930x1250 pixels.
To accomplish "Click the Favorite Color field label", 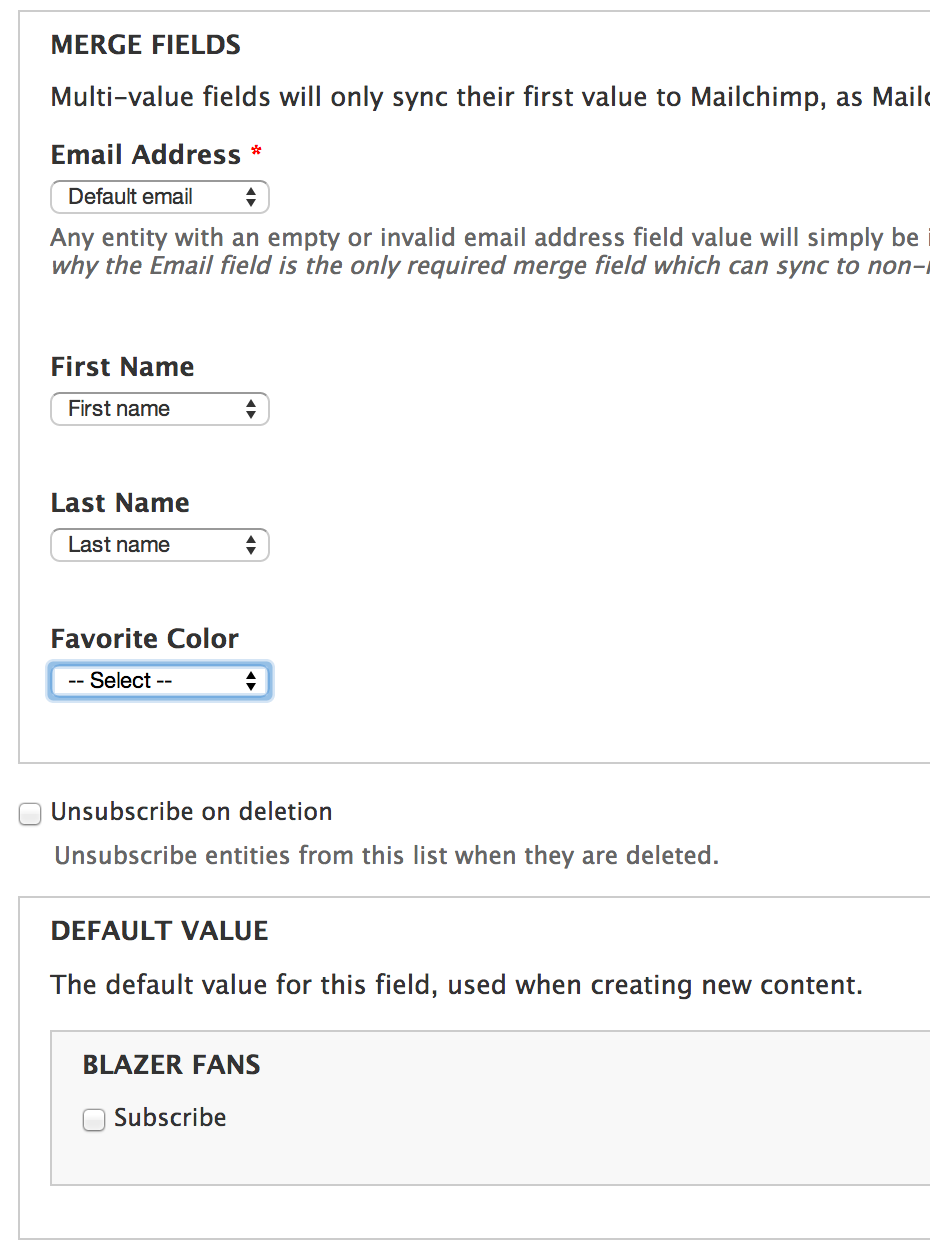I will click(144, 639).
